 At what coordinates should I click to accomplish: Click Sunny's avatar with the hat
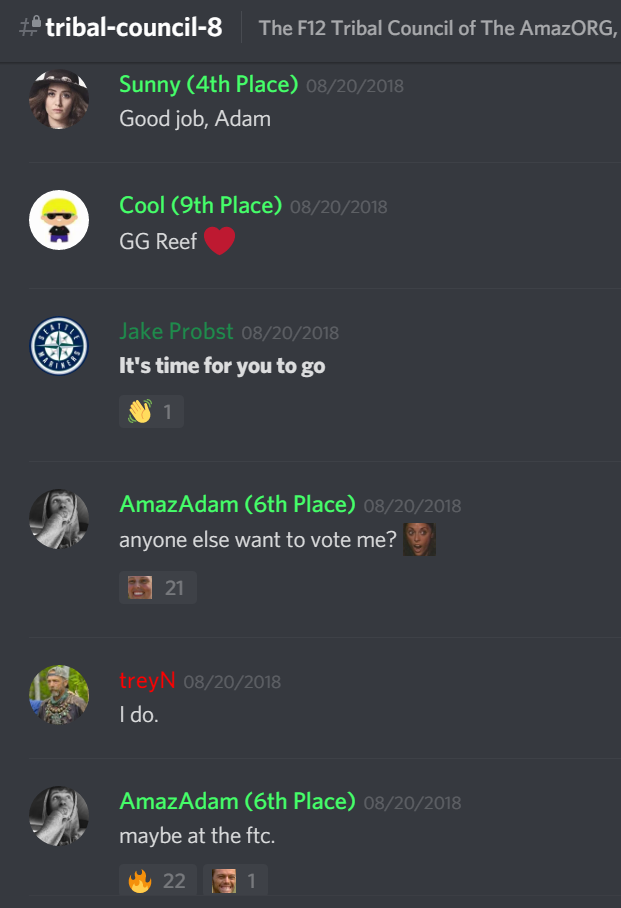click(x=59, y=99)
